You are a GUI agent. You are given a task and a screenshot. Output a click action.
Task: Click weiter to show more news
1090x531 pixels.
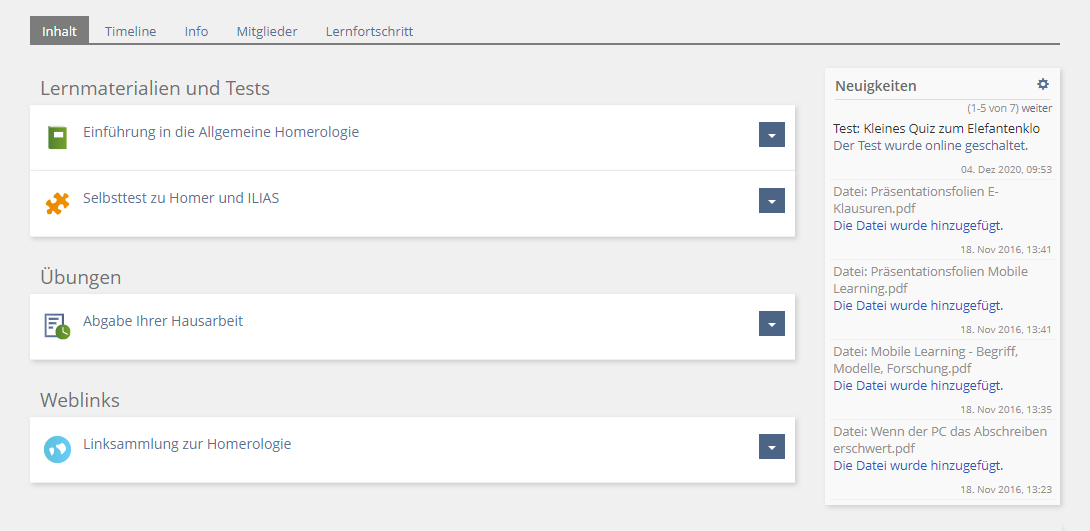[x=1037, y=108]
